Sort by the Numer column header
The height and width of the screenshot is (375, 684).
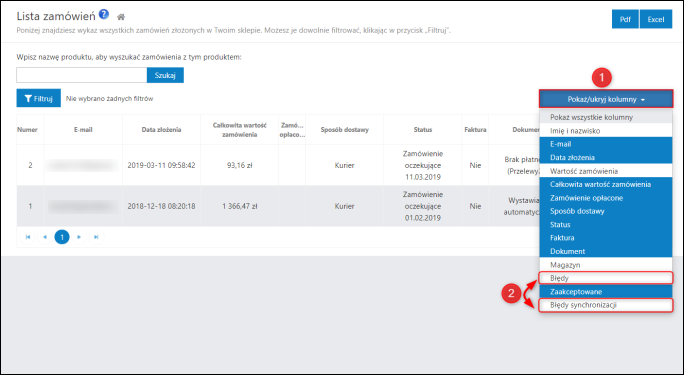[27, 130]
